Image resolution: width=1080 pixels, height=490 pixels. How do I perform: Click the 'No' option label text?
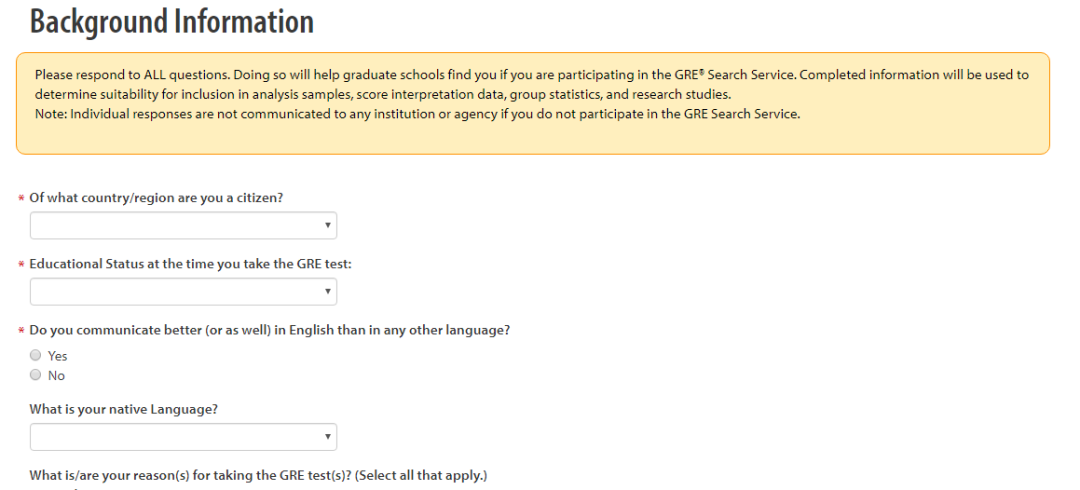[56, 376]
